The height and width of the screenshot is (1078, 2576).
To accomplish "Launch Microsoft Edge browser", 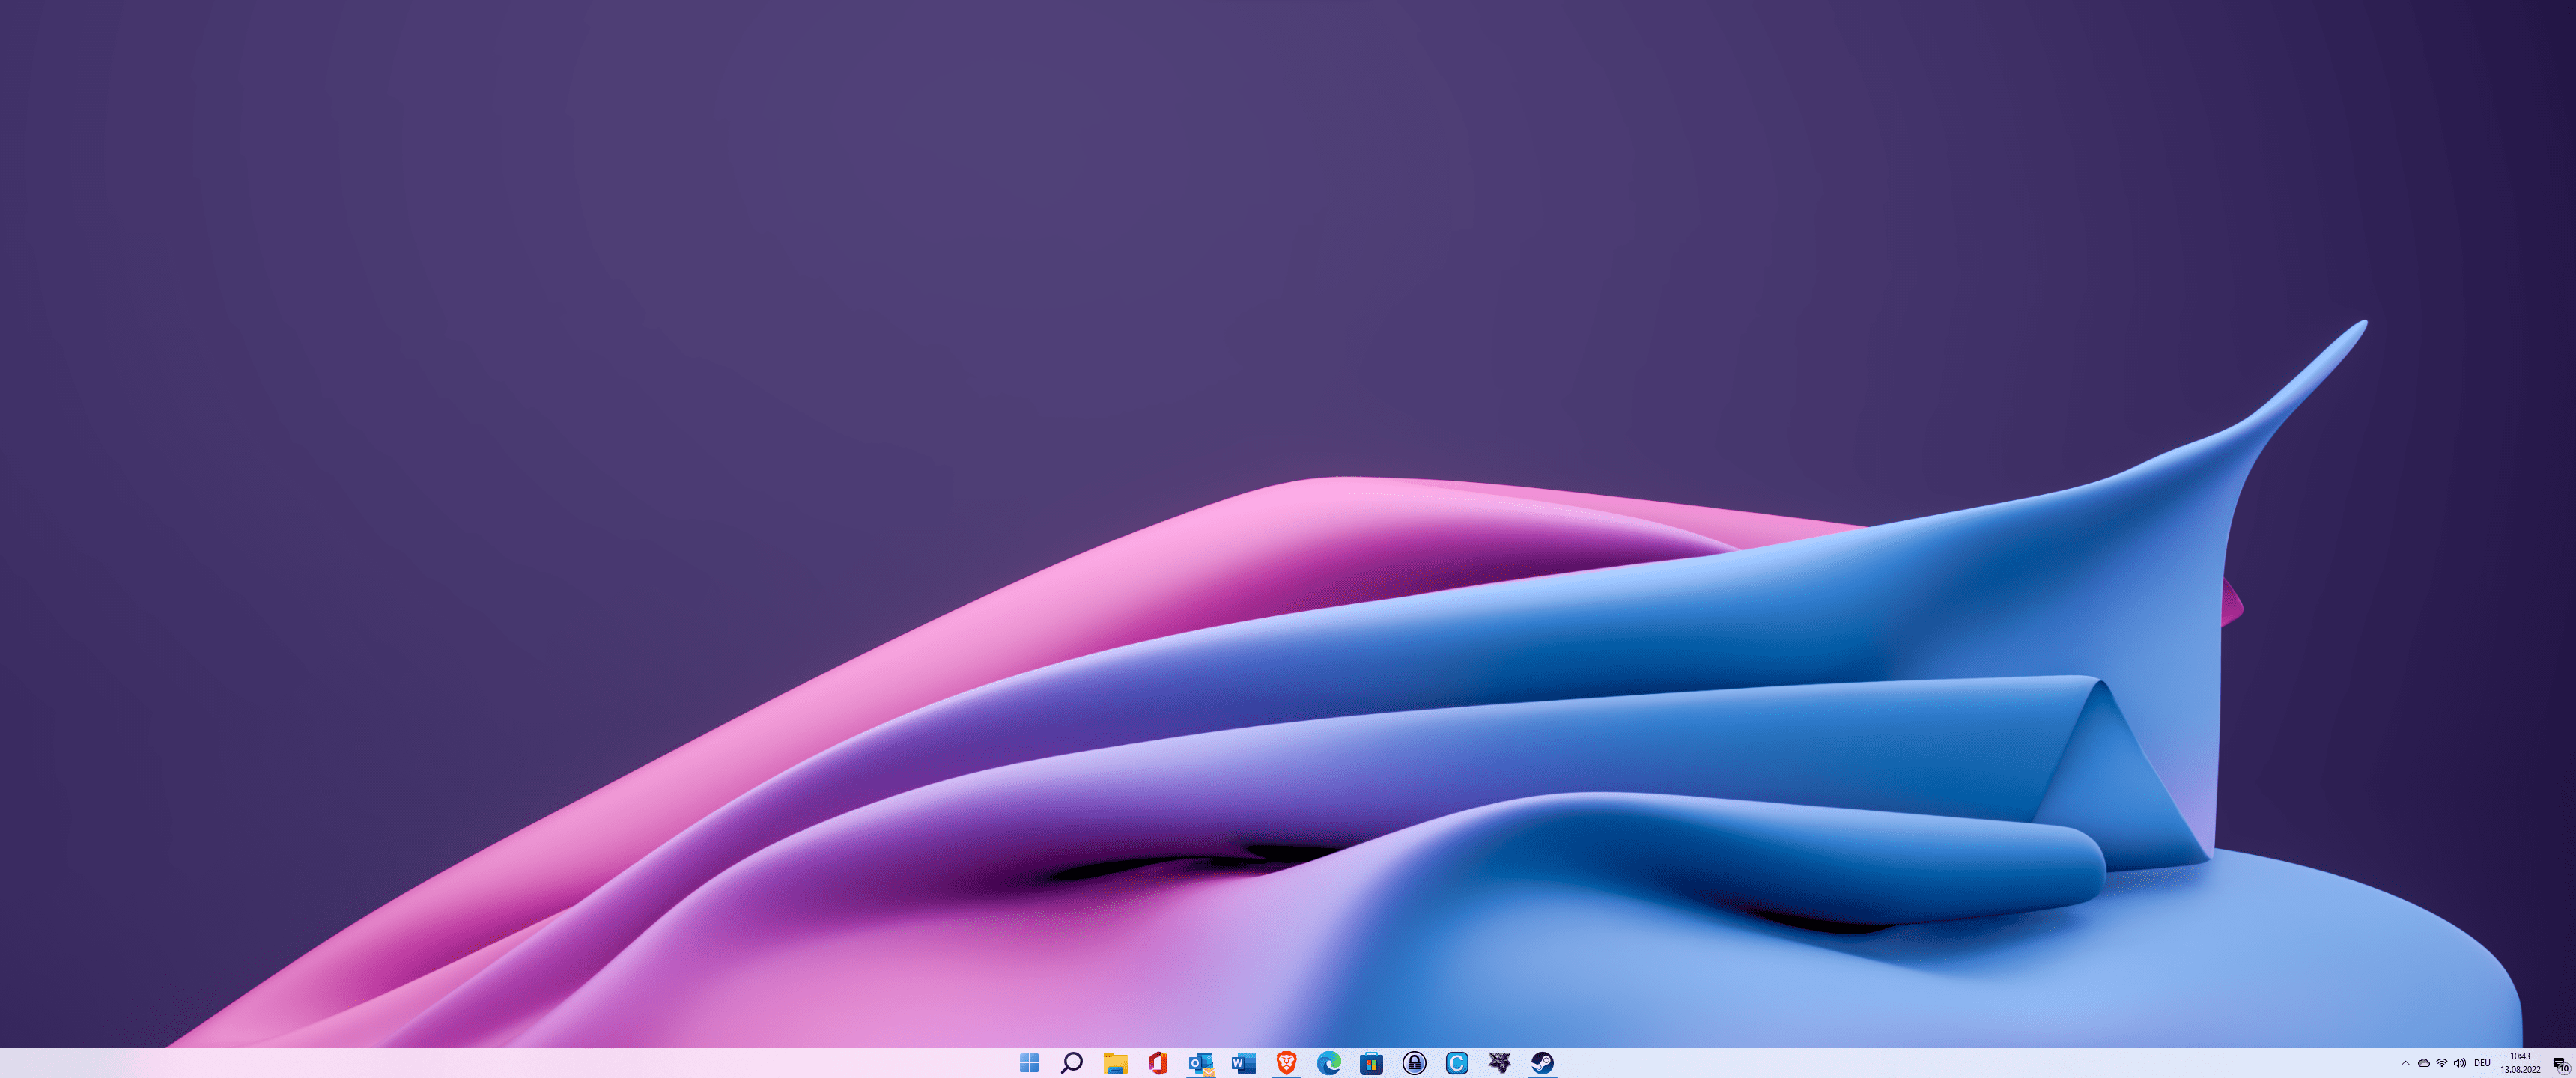I will pos(1329,1062).
